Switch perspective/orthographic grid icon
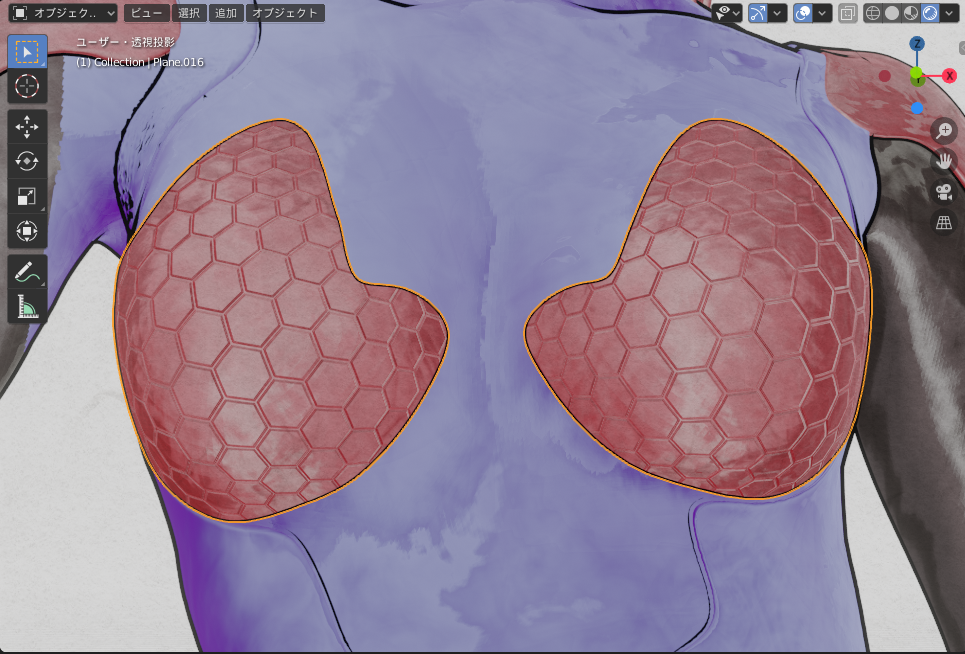 coord(944,222)
